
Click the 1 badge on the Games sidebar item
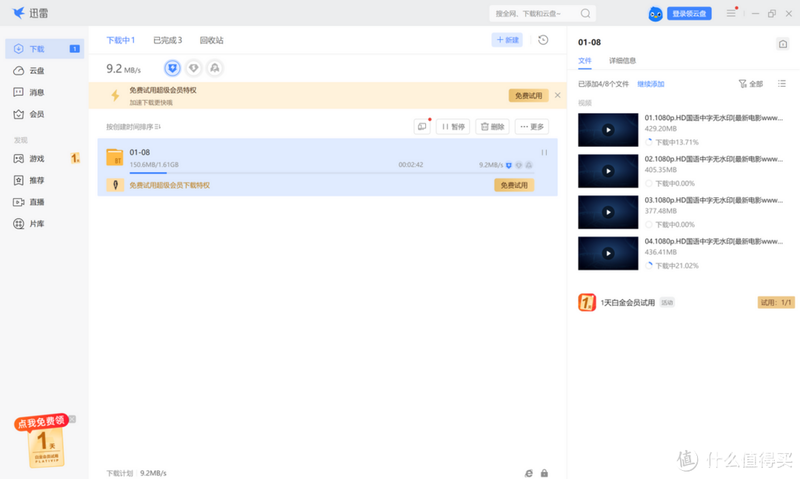click(x=75, y=159)
